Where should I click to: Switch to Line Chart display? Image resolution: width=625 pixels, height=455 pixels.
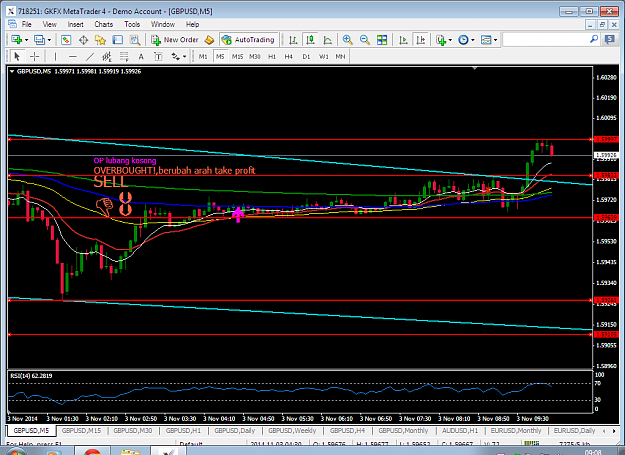[328, 40]
